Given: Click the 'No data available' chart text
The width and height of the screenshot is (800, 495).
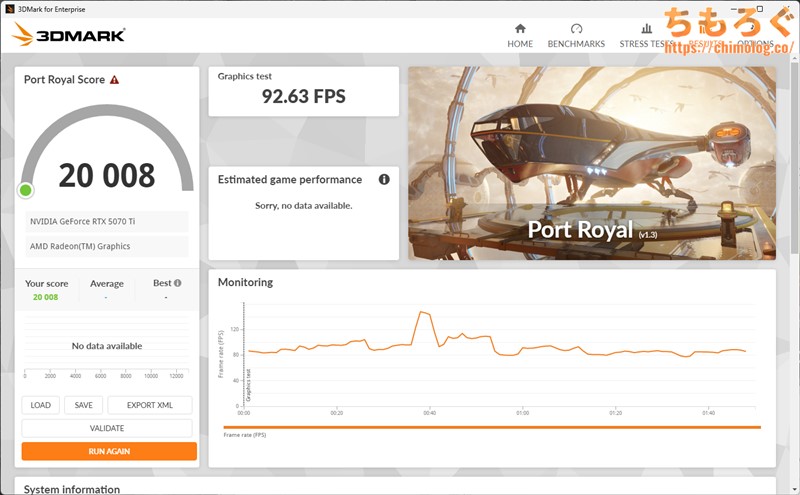Looking at the screenshot, I should pos(107,346).
